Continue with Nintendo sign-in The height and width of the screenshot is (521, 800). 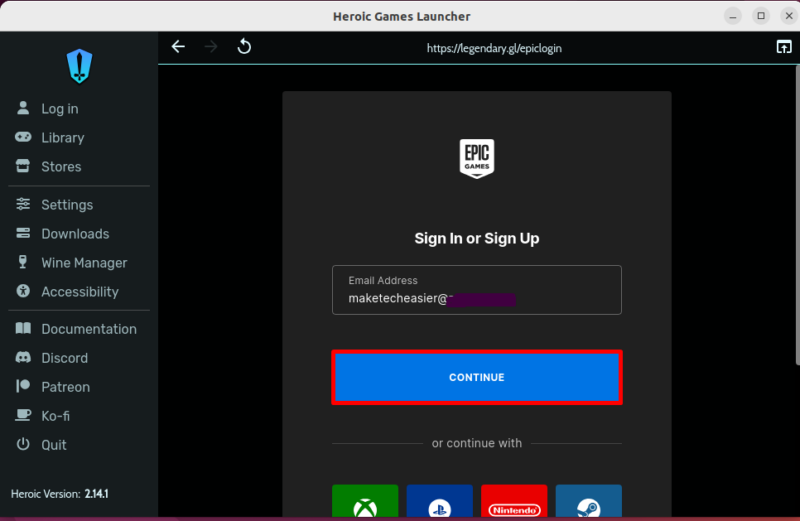[x=514, y=501]
